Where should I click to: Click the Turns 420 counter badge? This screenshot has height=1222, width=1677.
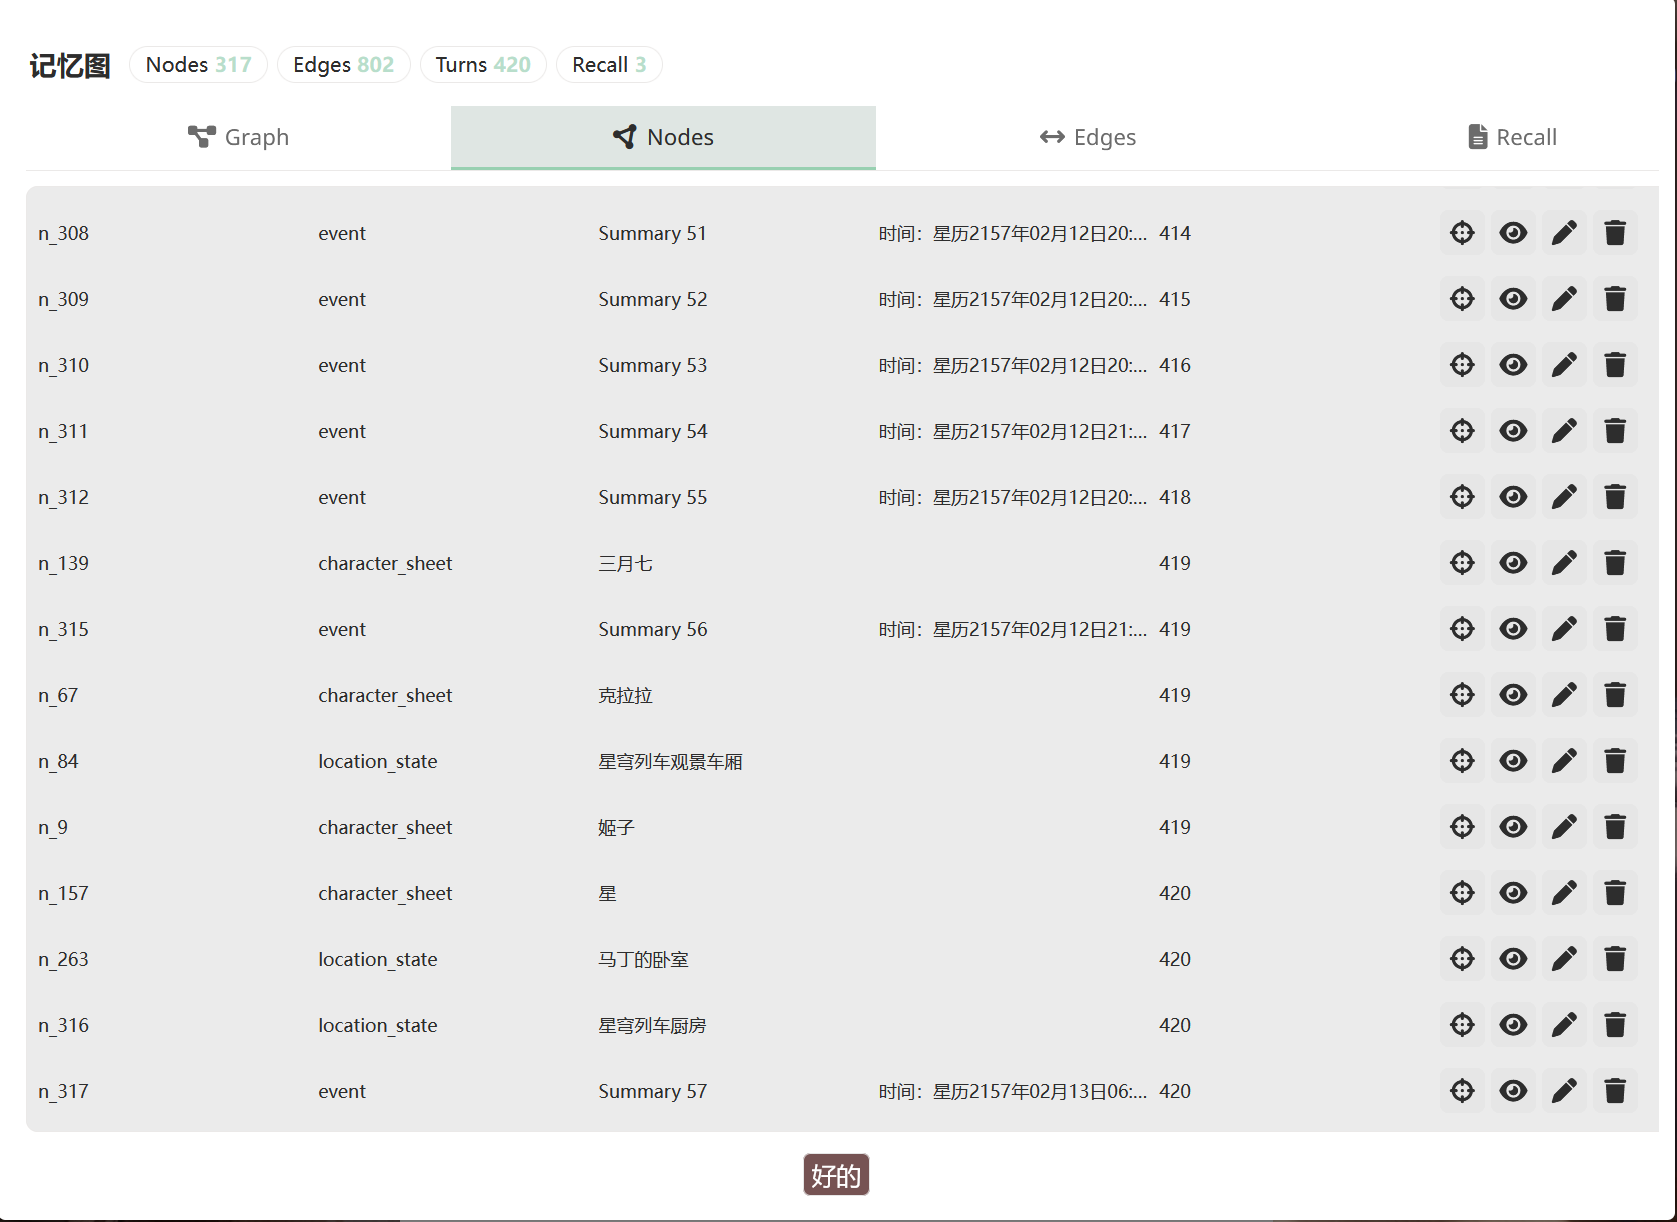coord(483,65)
